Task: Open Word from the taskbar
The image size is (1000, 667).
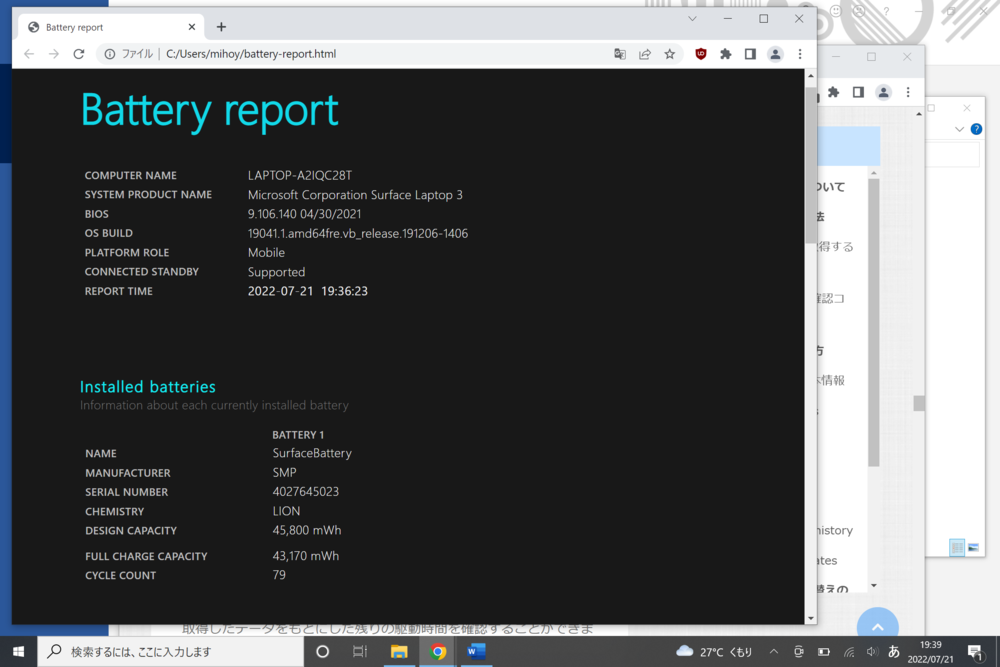Action: (476, 651)
